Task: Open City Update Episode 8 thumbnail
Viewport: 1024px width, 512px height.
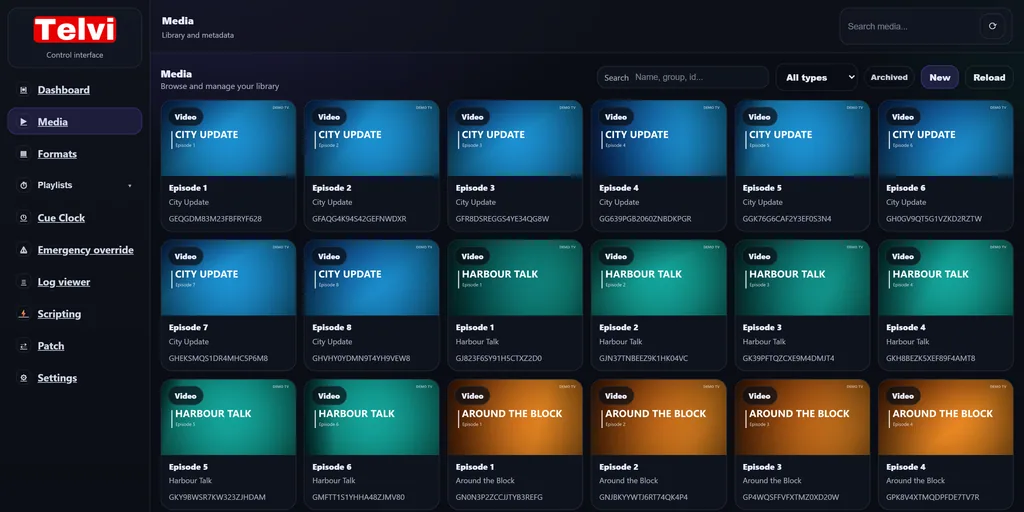Action: click(x=372, y=278)
